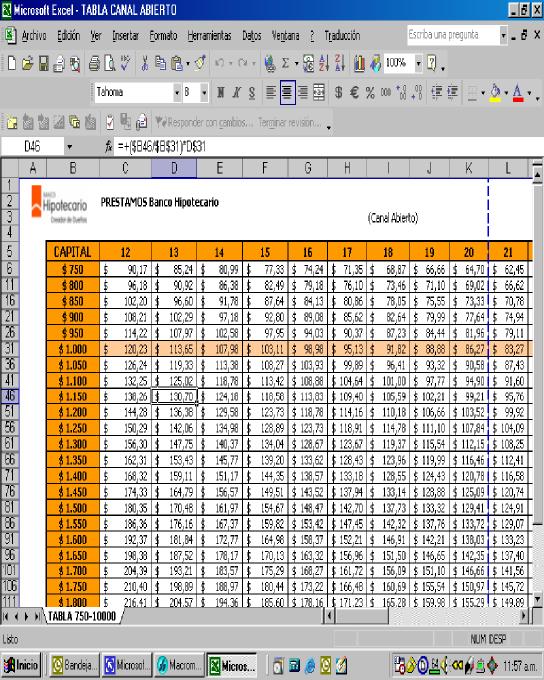Launch the Chart Wizard icon
The height and width of the screenshot is (680, 544).
point(359,63)
